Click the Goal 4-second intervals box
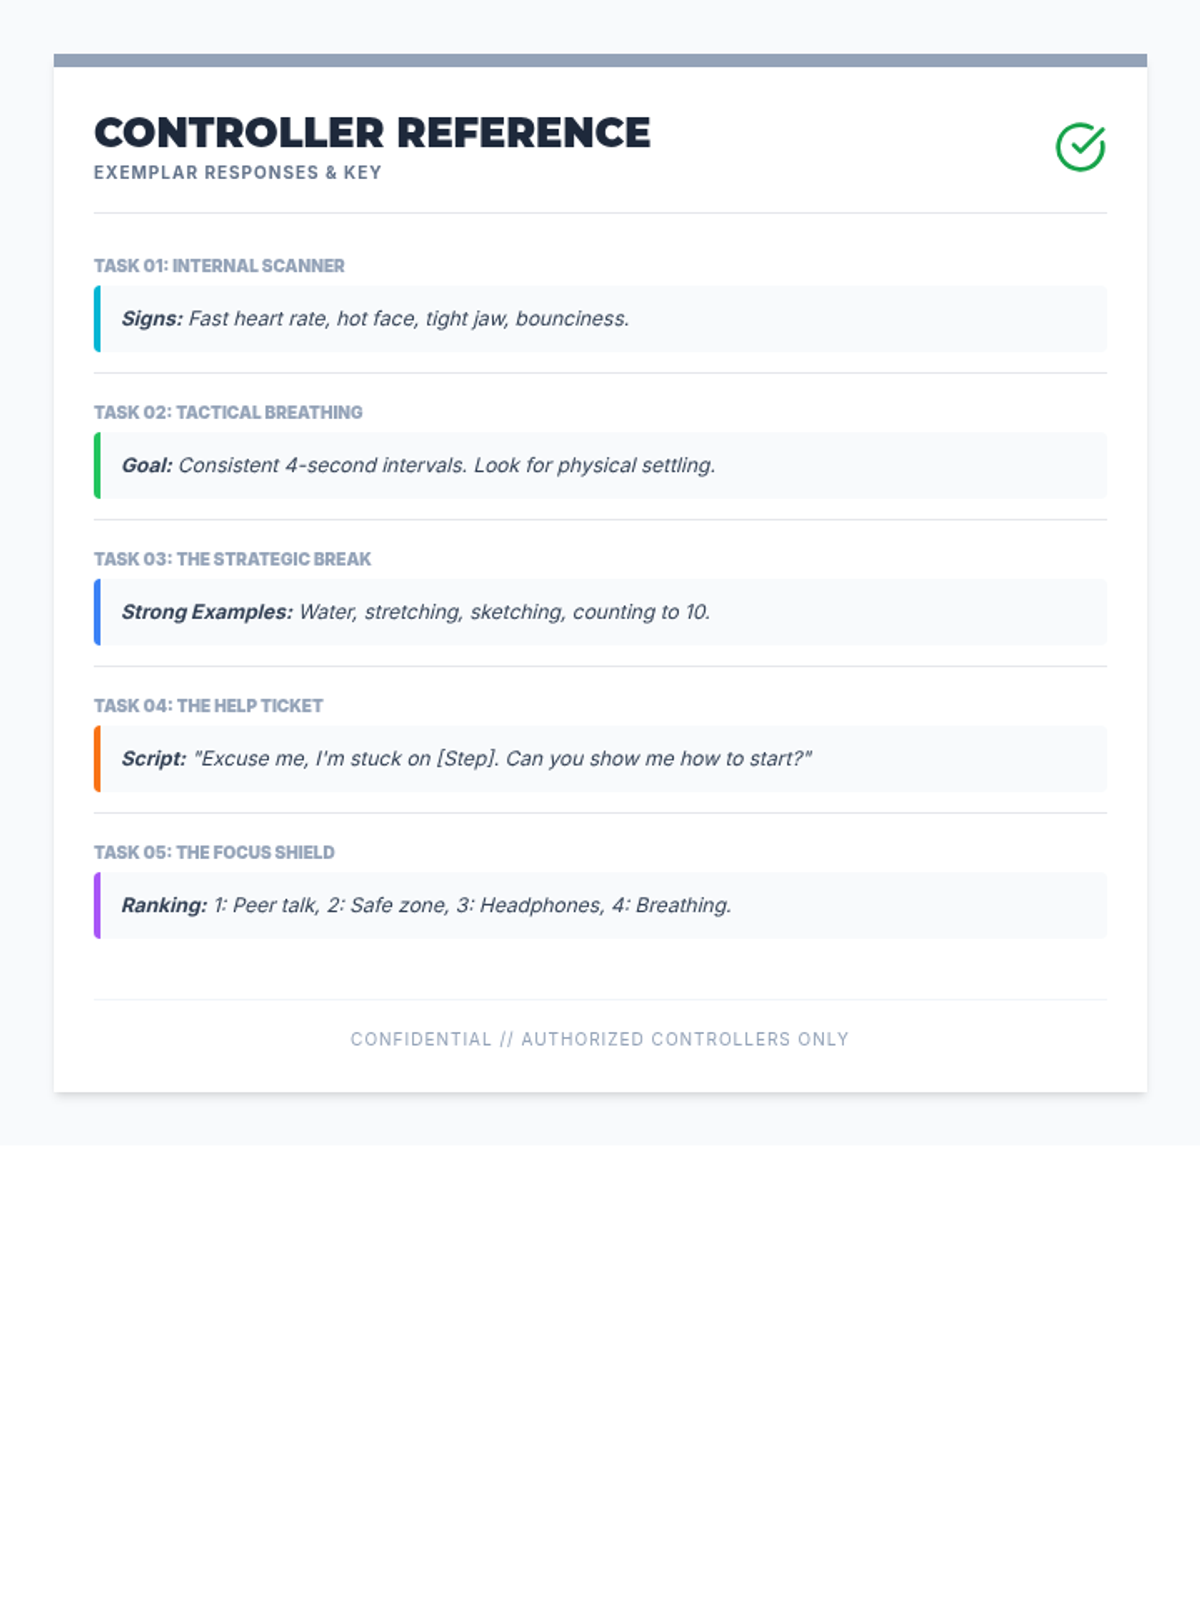The height and width of the screenshot is (1600, 1200). pos(600,466)
